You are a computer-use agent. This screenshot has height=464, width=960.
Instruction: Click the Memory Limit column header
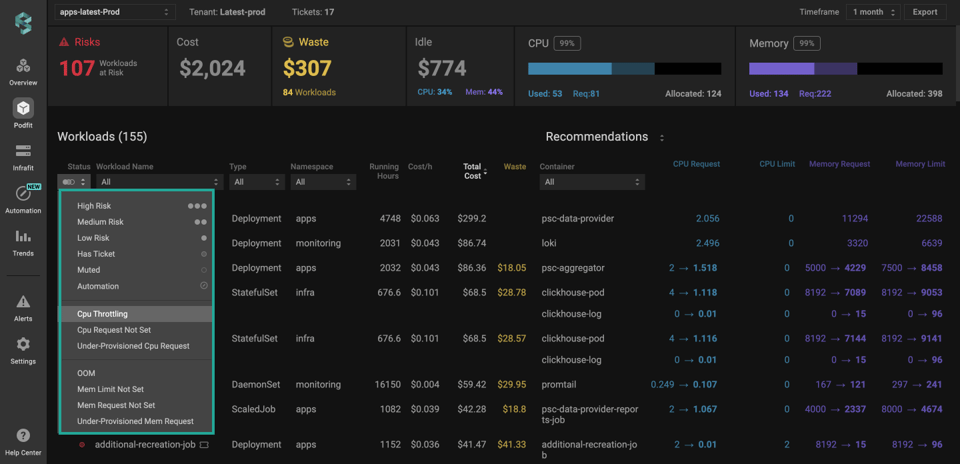[918, 164]
